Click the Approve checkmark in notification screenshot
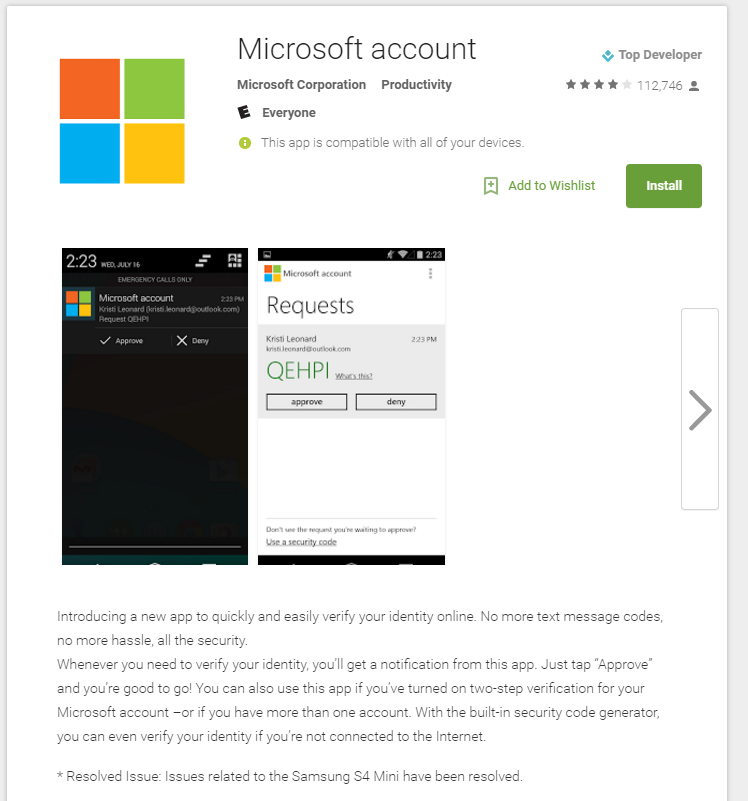 point(105,341)
